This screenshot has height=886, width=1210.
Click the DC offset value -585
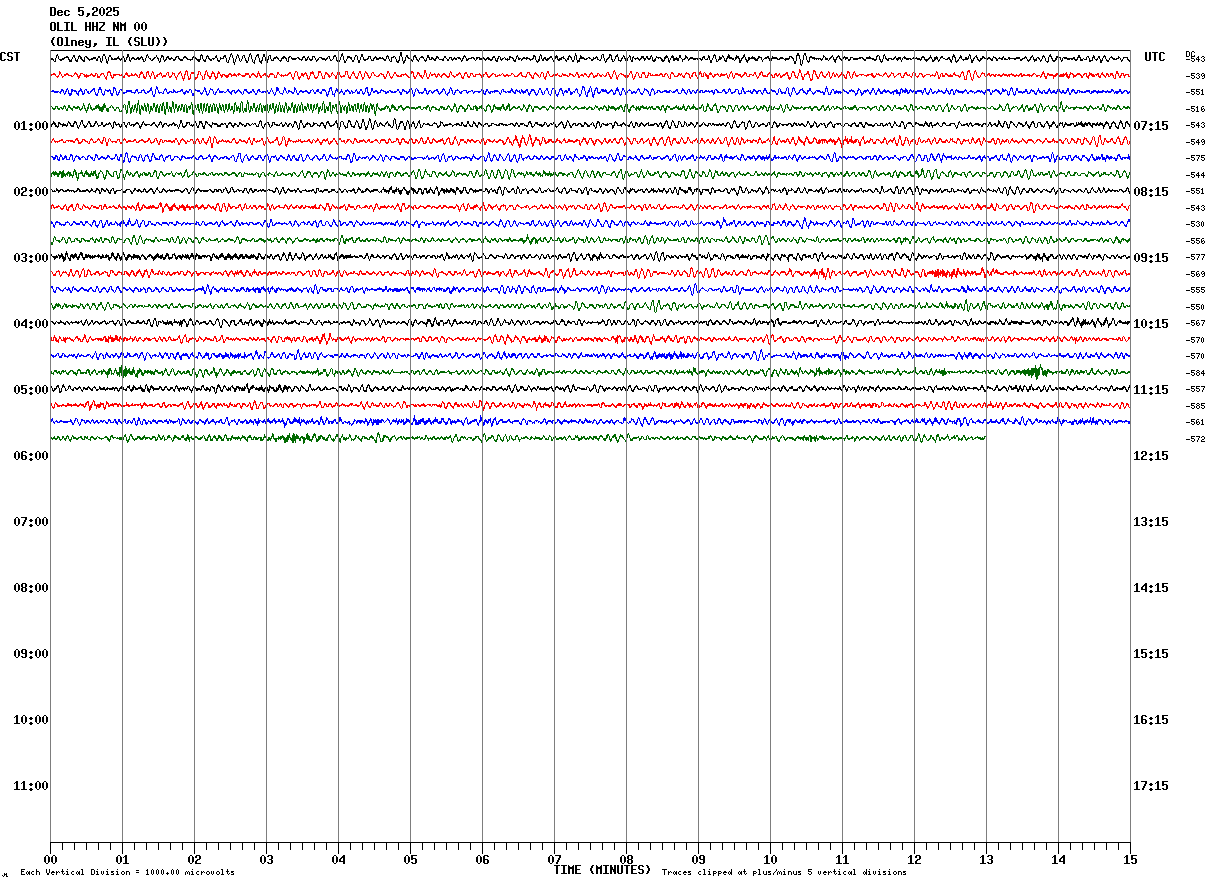[x=1195, y=406]
